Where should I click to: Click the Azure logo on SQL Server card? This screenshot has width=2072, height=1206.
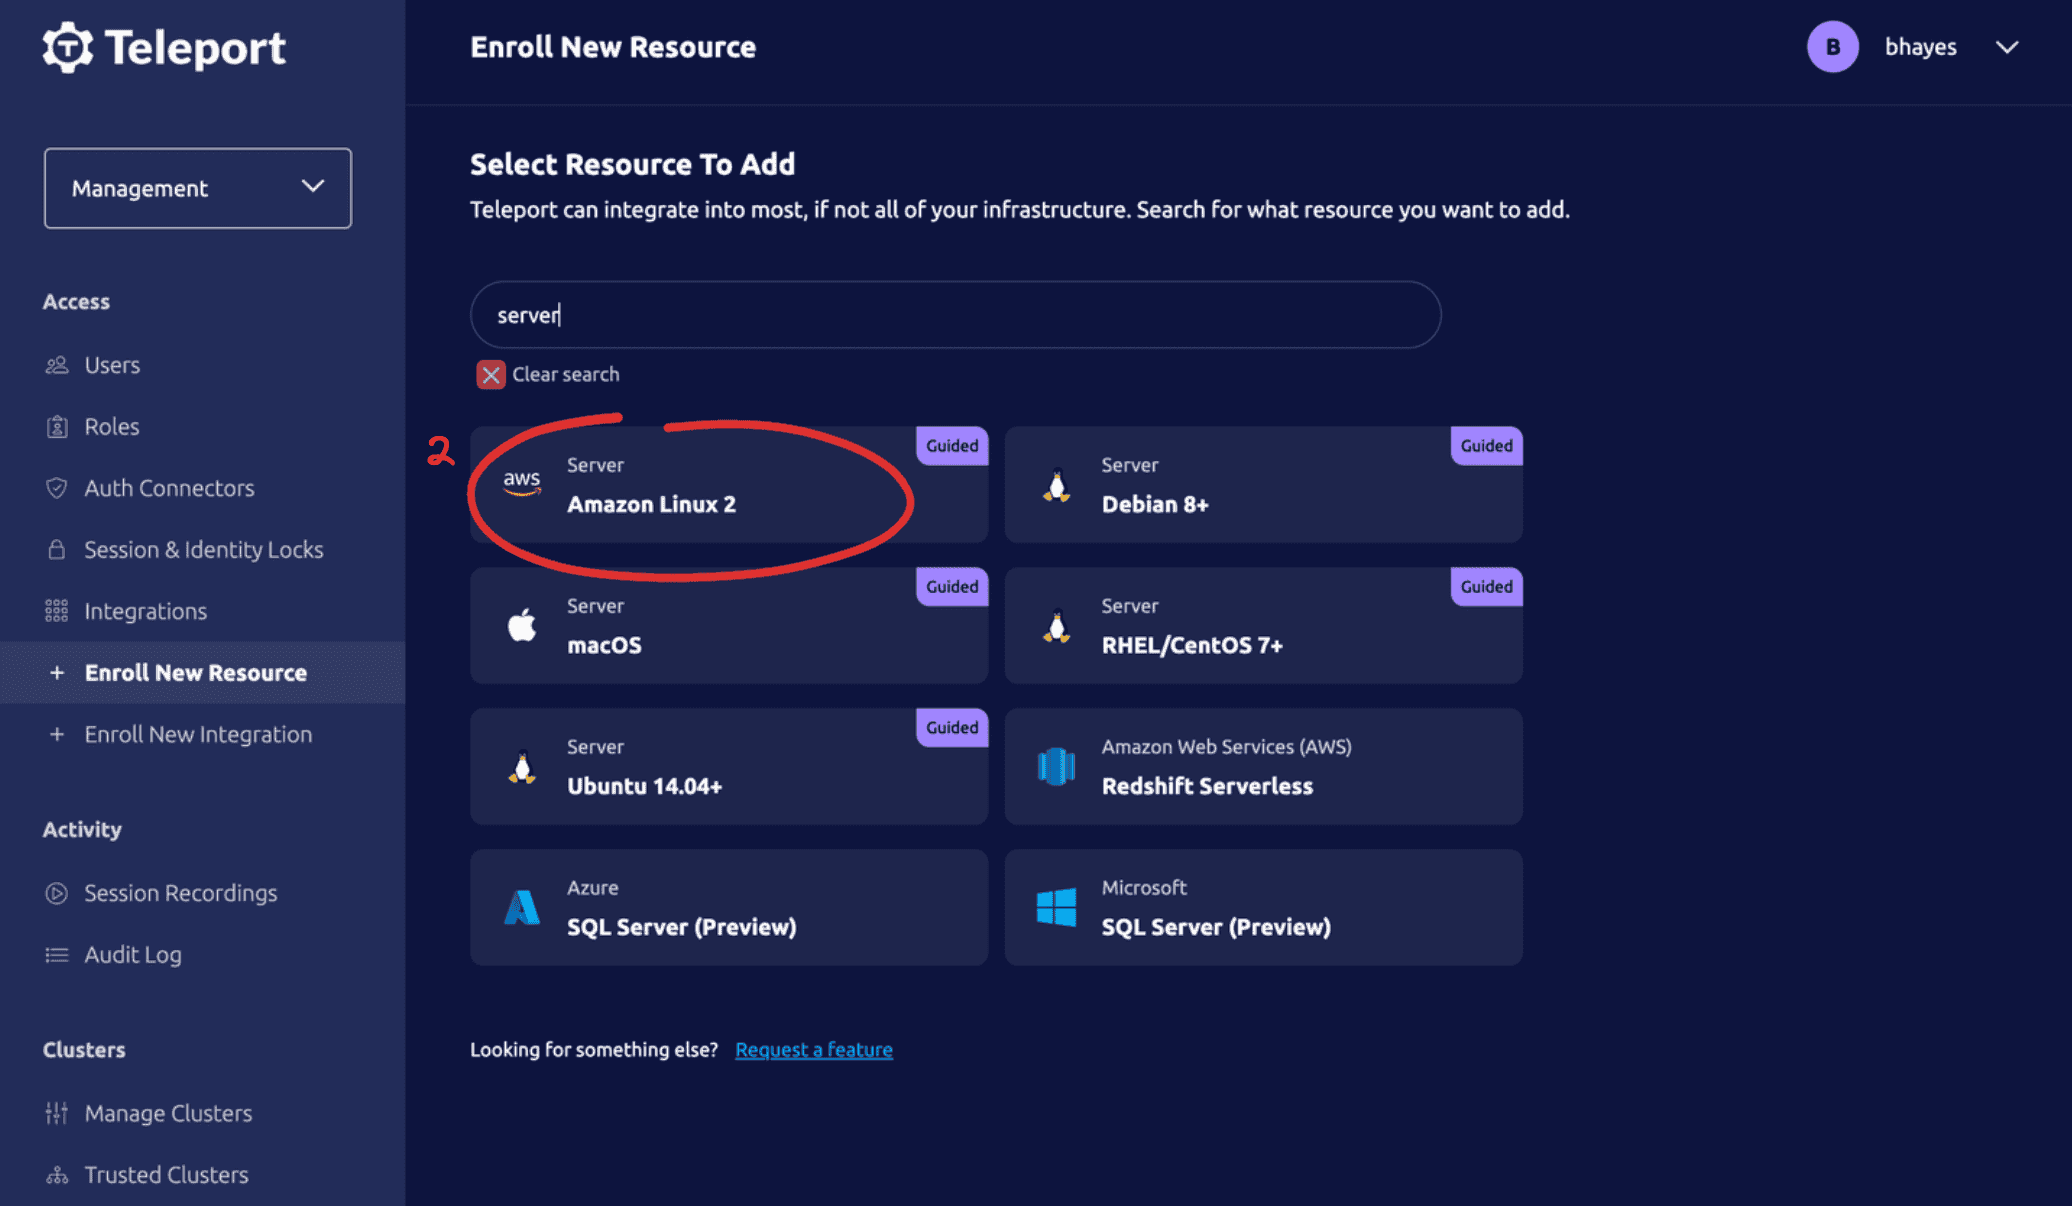(x=522, y=908)
